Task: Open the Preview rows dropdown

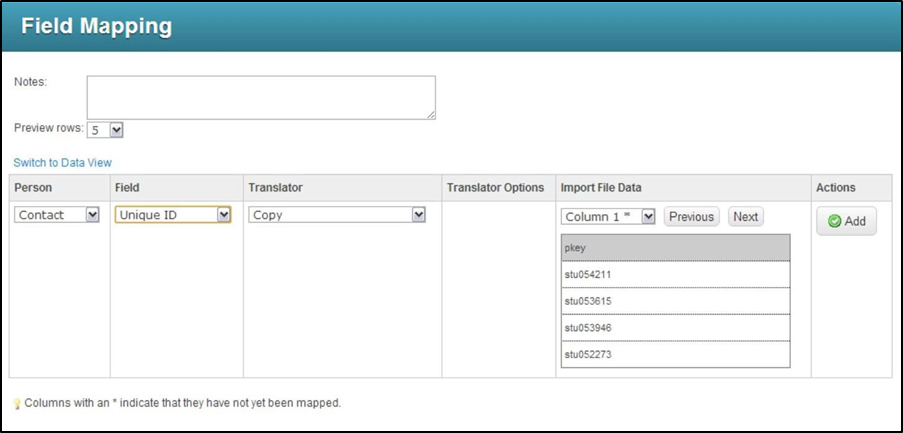Action: tap(105, 130)
